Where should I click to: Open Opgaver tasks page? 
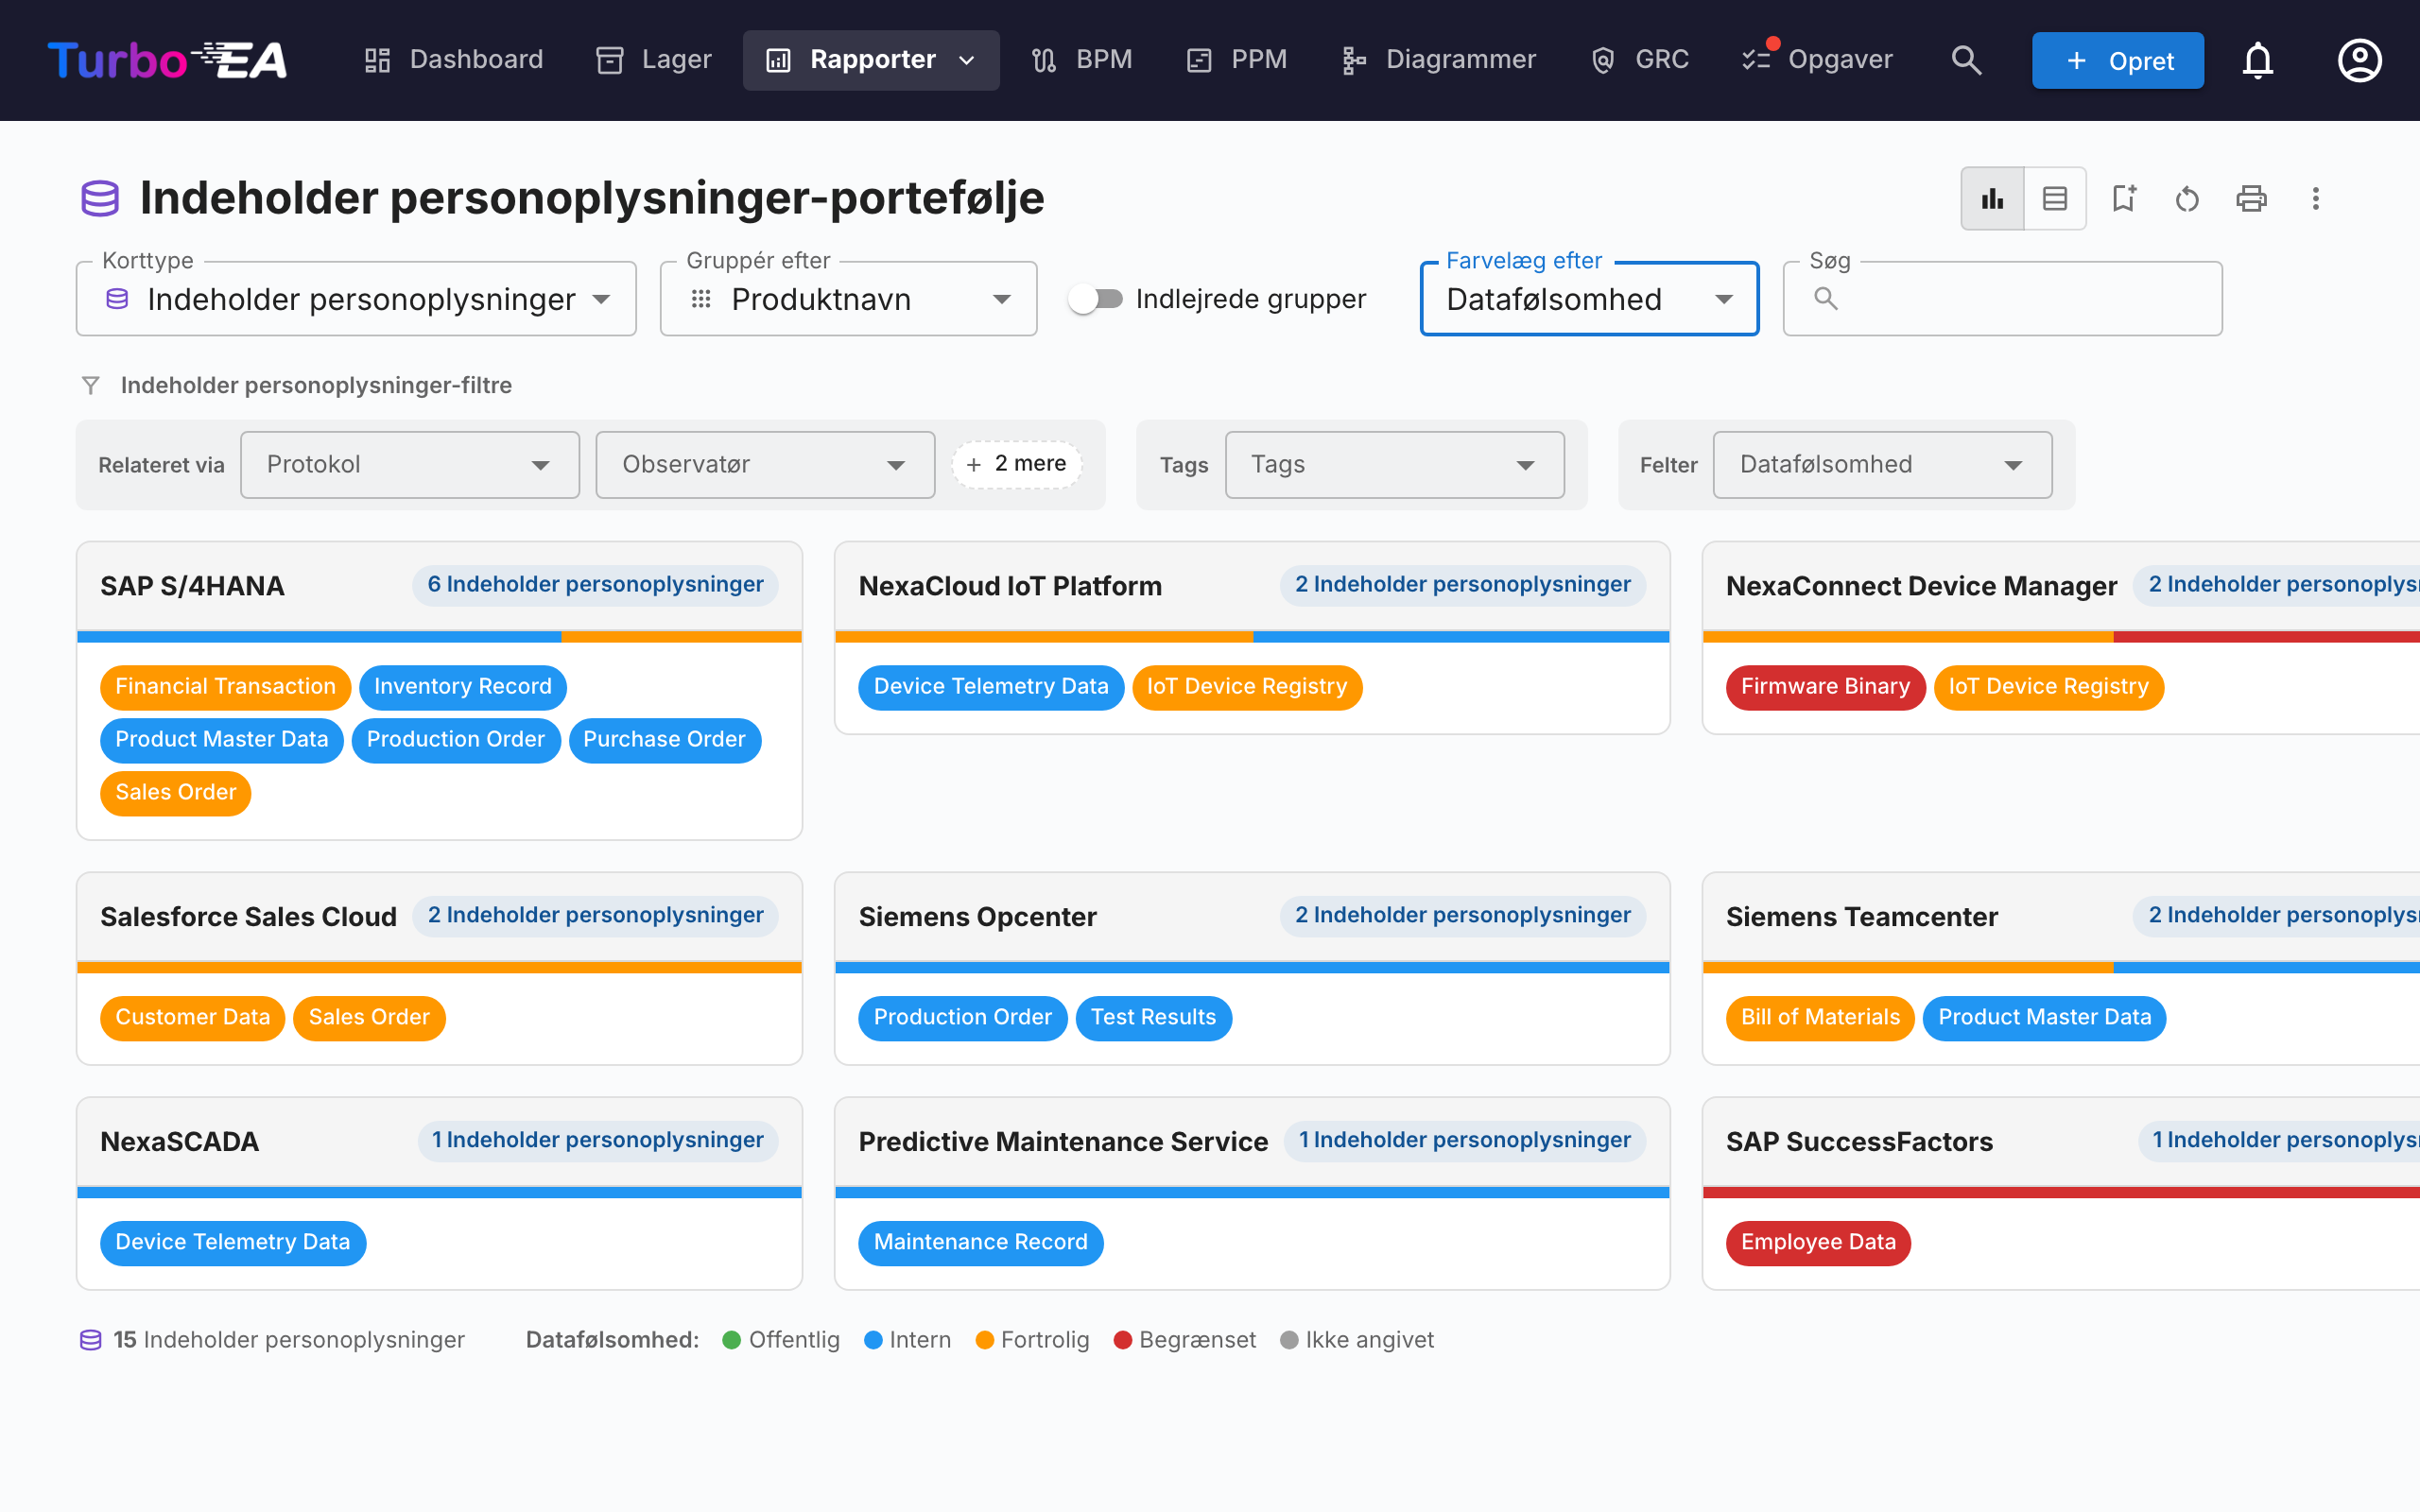(1817, 60)
